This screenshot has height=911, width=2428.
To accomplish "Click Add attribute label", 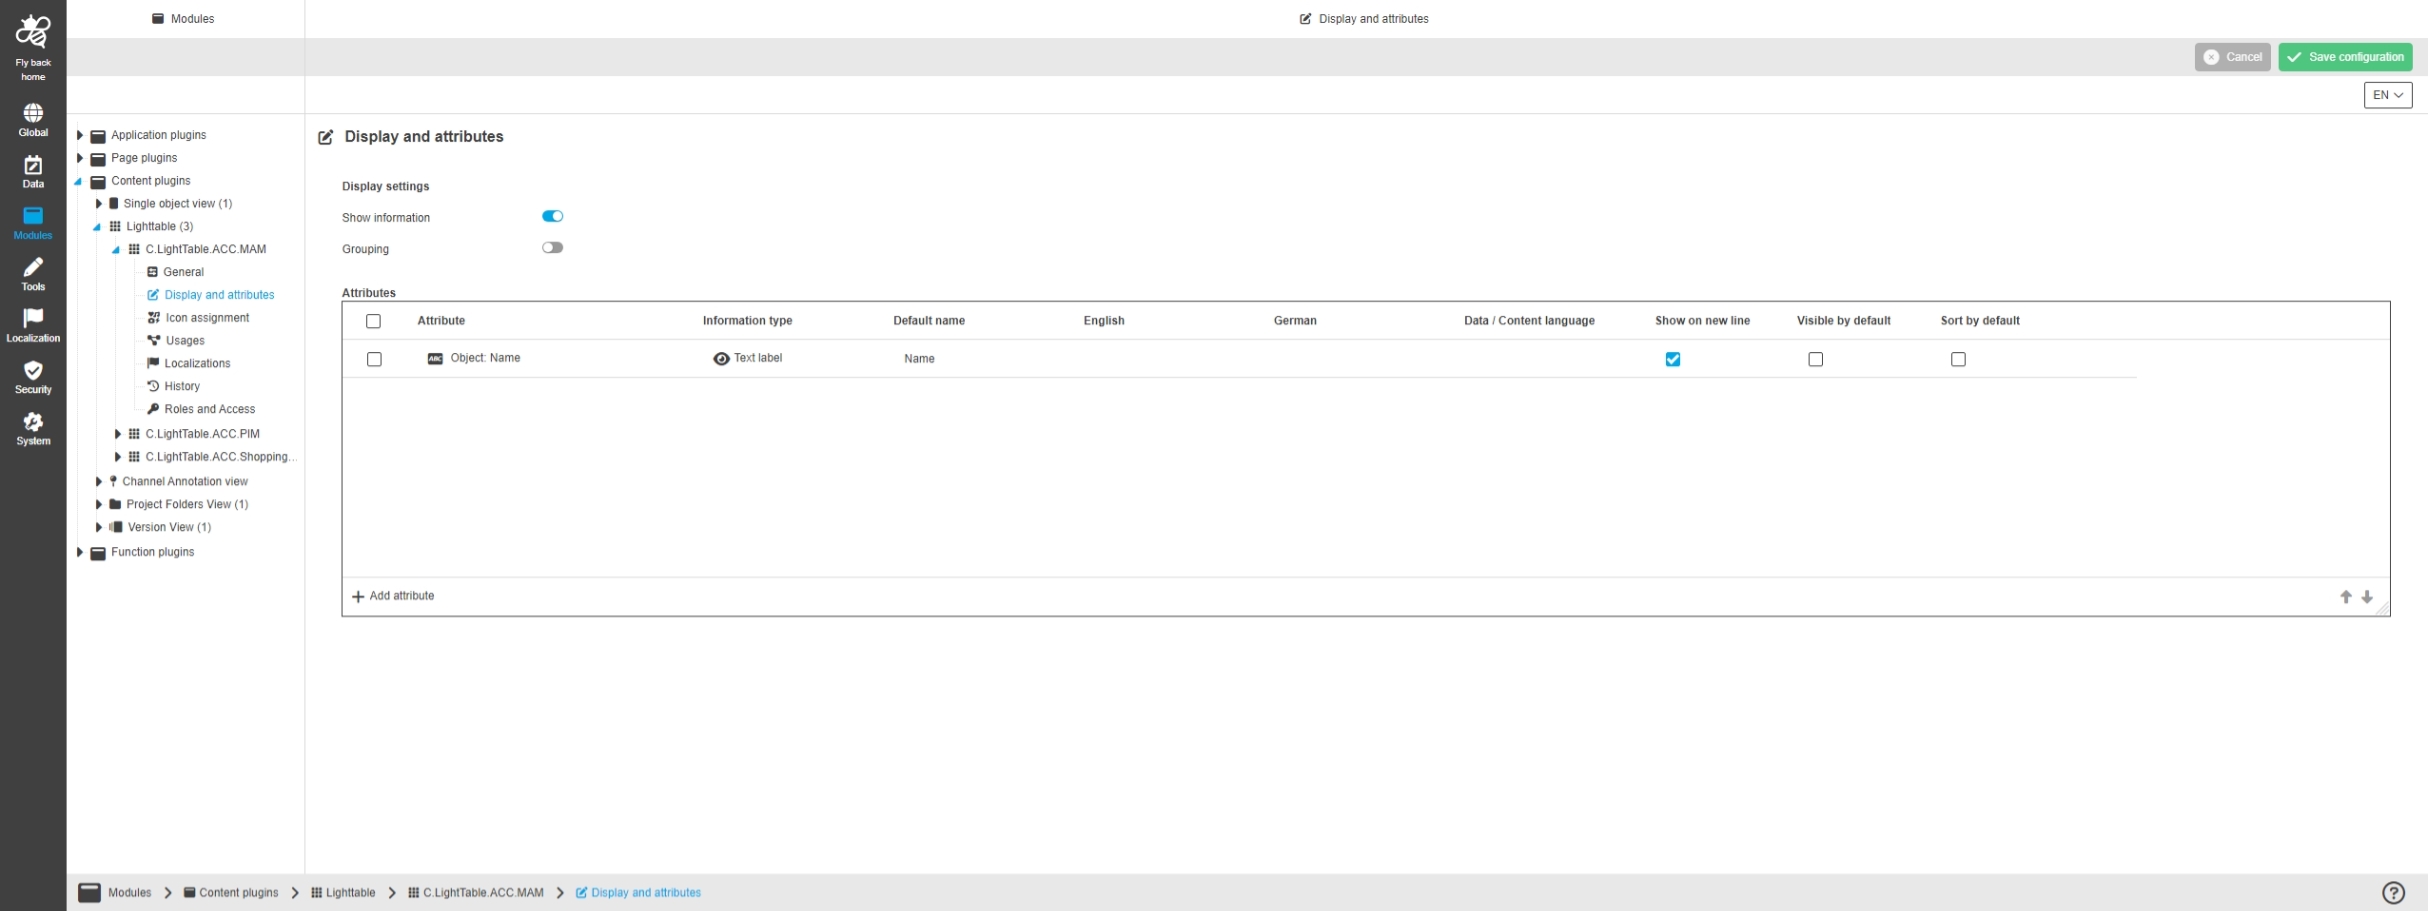I will (x=402, y=596).
